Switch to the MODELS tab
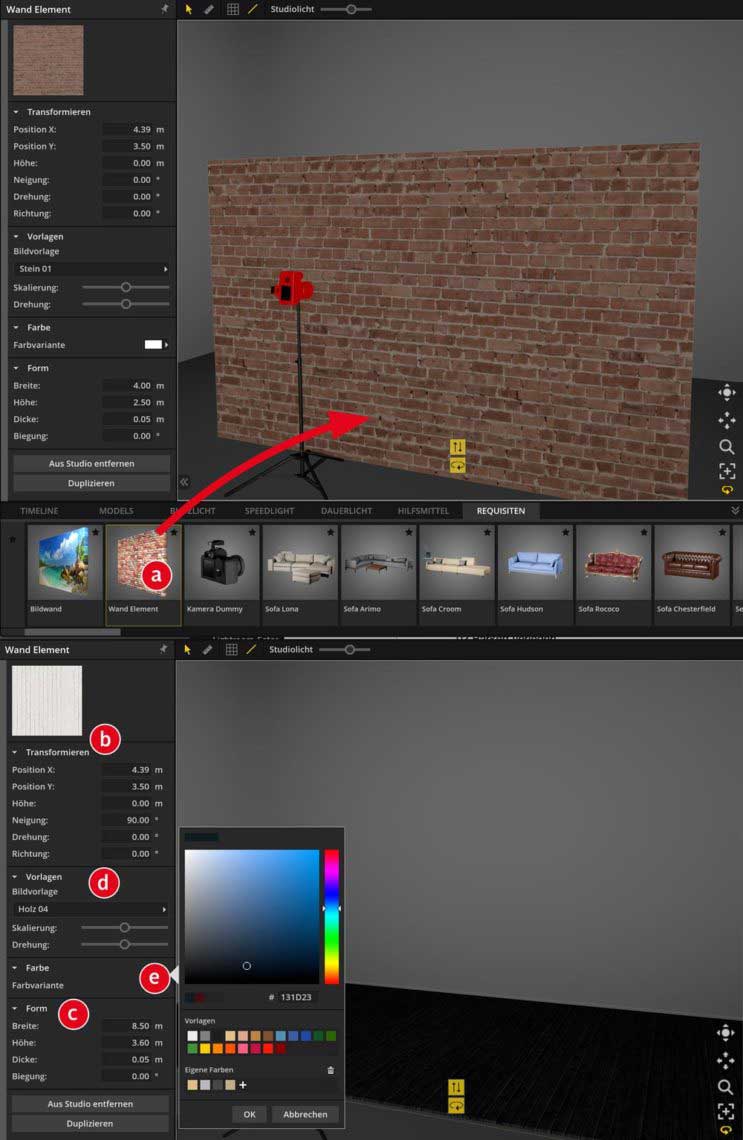Image resolution: width=743 pixels, height=1140 pixels. [x=116, y=510]
